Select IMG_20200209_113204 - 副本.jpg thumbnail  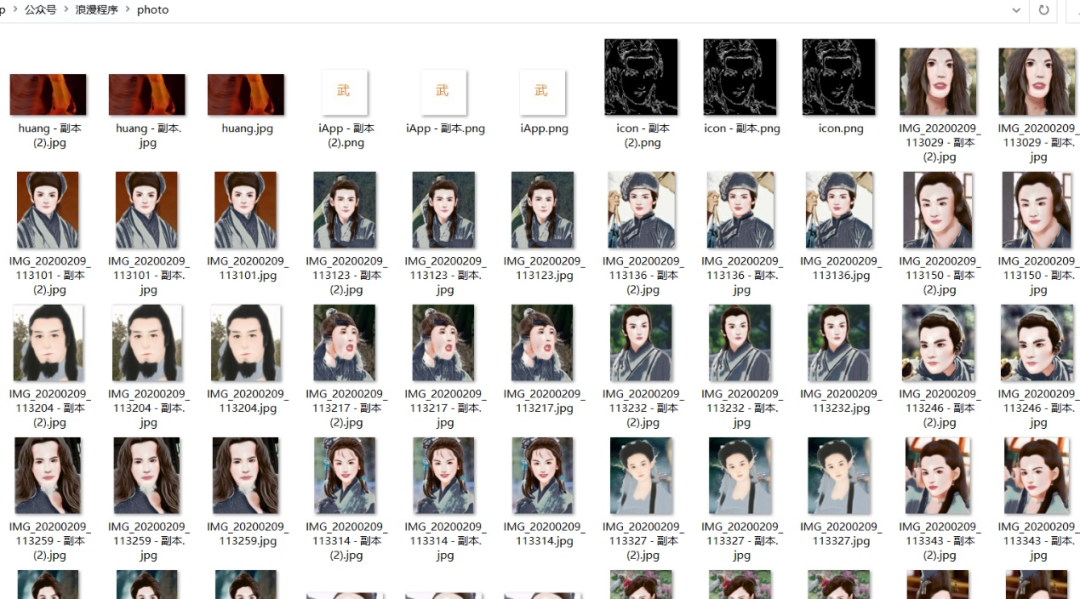147,342
